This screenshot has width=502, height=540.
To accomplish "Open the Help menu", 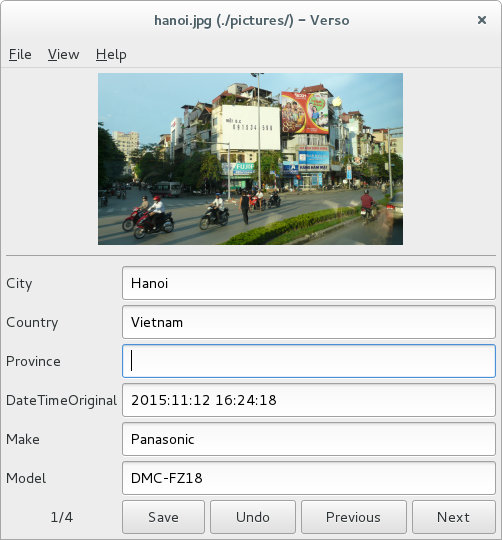I will pos(111,55).
